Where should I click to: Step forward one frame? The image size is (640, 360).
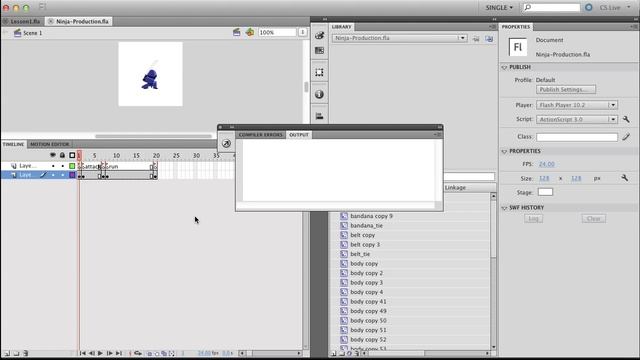coord(109,353)
